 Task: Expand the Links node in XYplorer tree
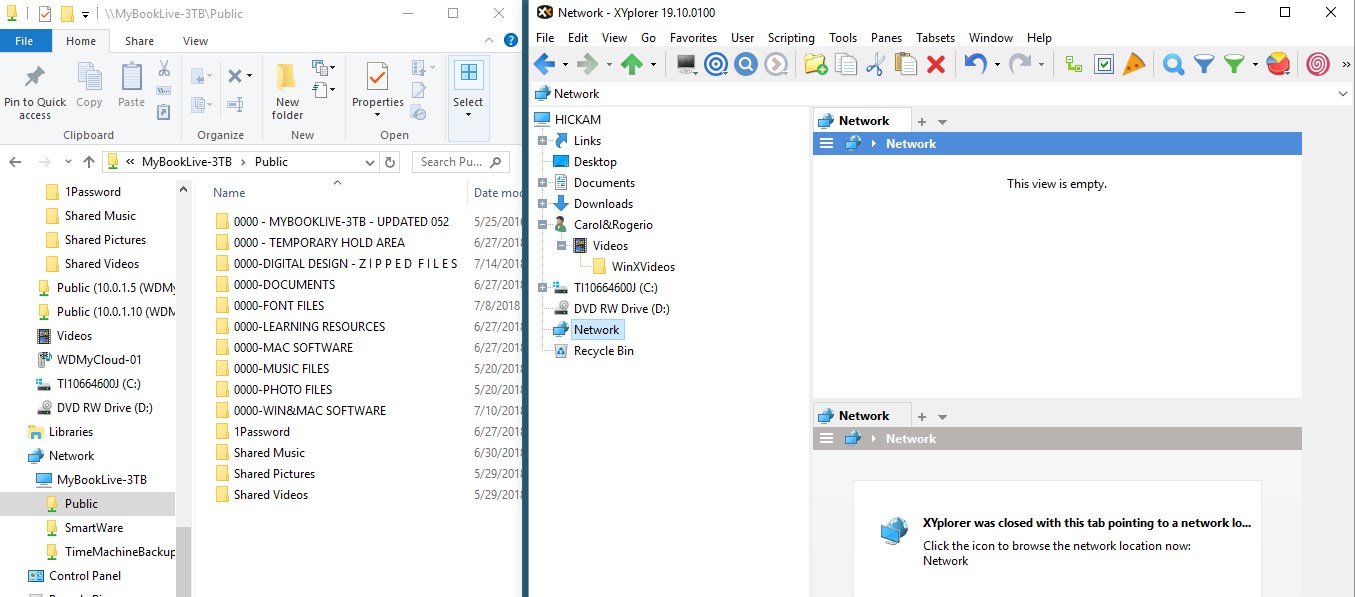[x=543, y=141]
